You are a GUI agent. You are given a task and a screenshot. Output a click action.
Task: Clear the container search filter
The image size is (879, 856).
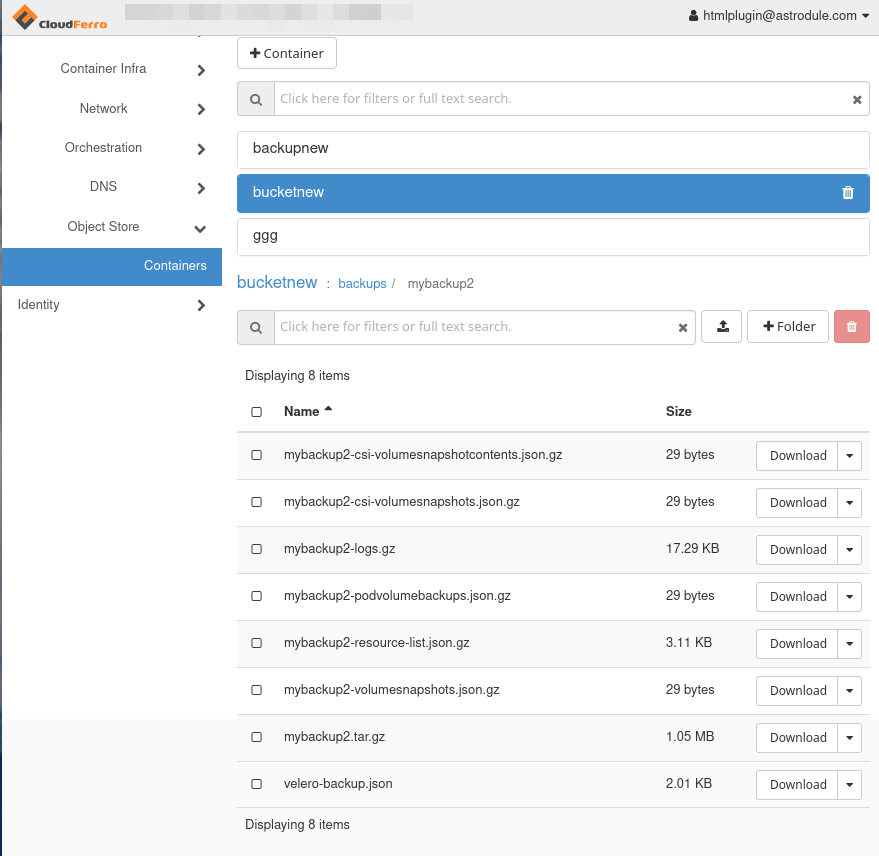pos(857,99)
